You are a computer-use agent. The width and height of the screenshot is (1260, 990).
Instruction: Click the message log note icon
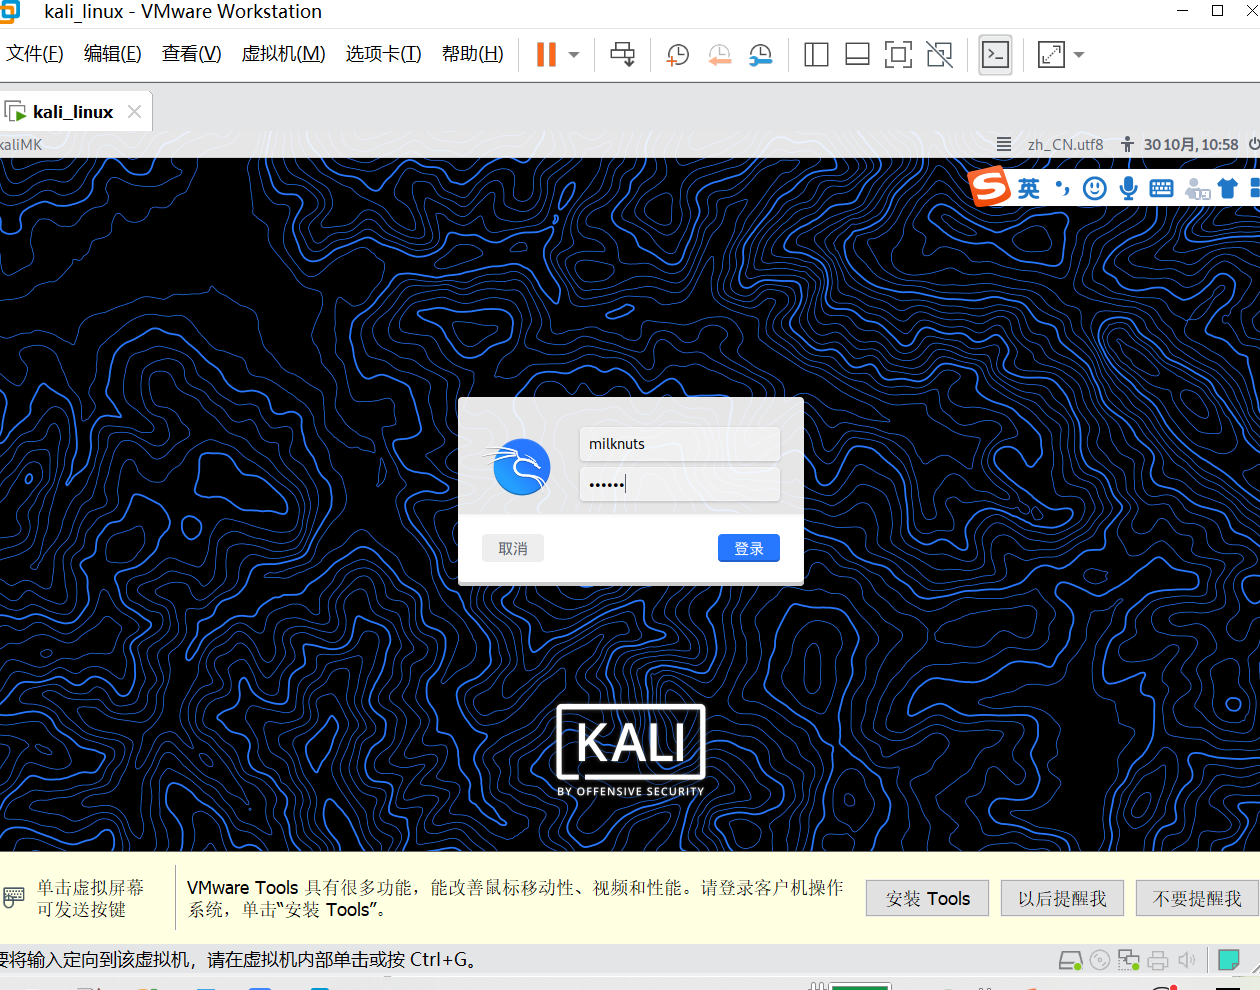click(1229, 961)
